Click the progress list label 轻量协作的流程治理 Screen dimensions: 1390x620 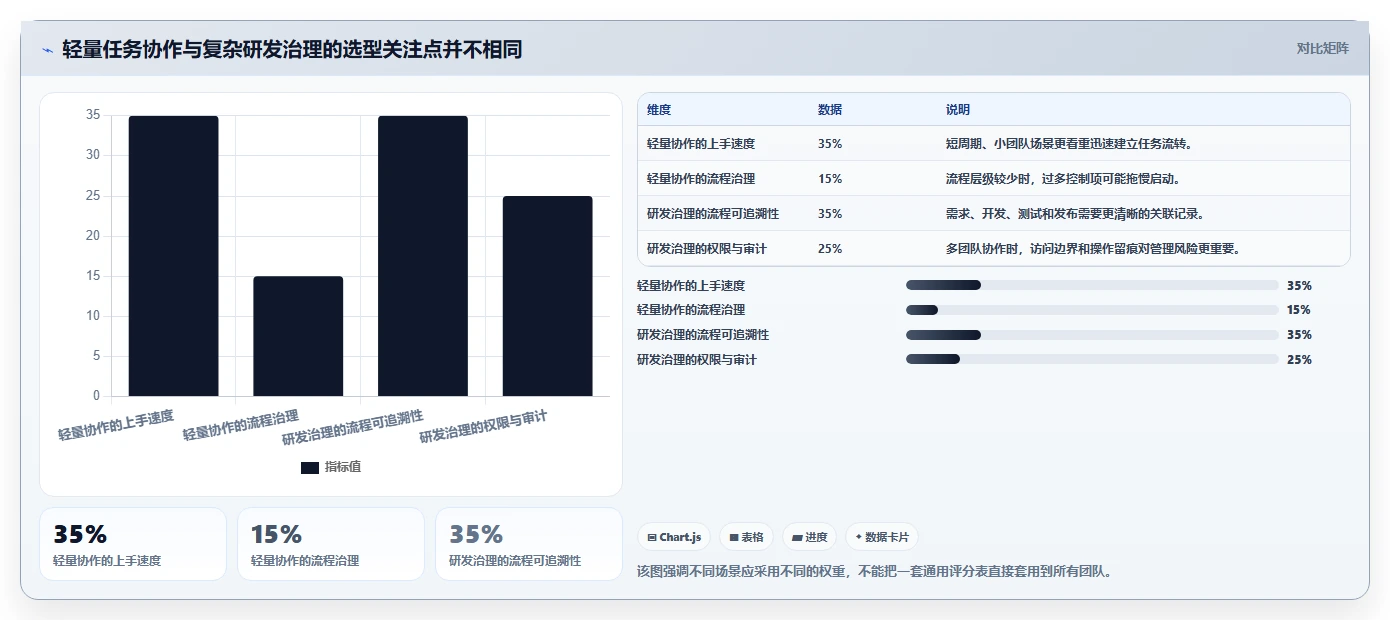(691, 310)
